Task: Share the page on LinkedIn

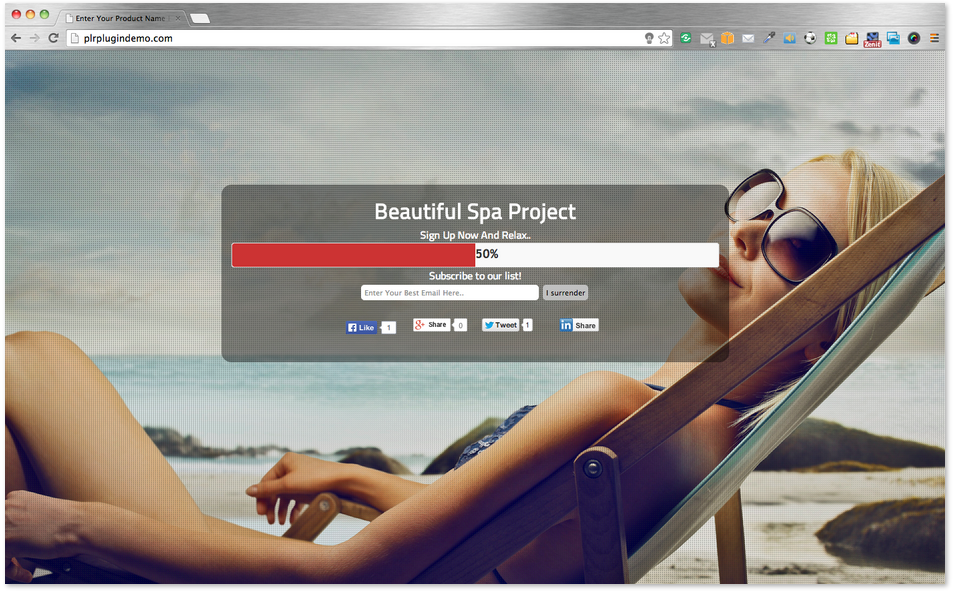Action: (579, 325)
